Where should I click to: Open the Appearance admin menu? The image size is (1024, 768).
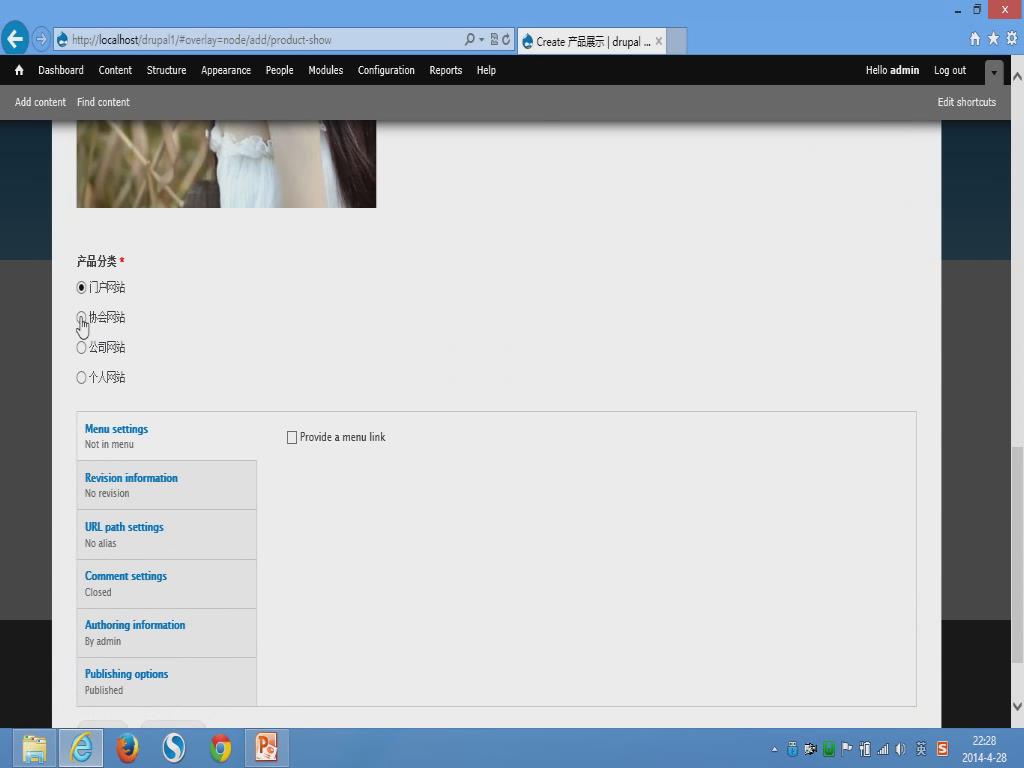226,70
